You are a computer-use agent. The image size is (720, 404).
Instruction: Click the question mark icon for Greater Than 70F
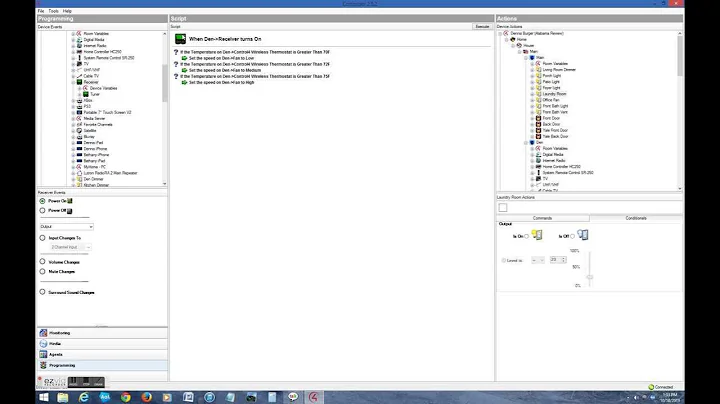[x=176, y=52]
